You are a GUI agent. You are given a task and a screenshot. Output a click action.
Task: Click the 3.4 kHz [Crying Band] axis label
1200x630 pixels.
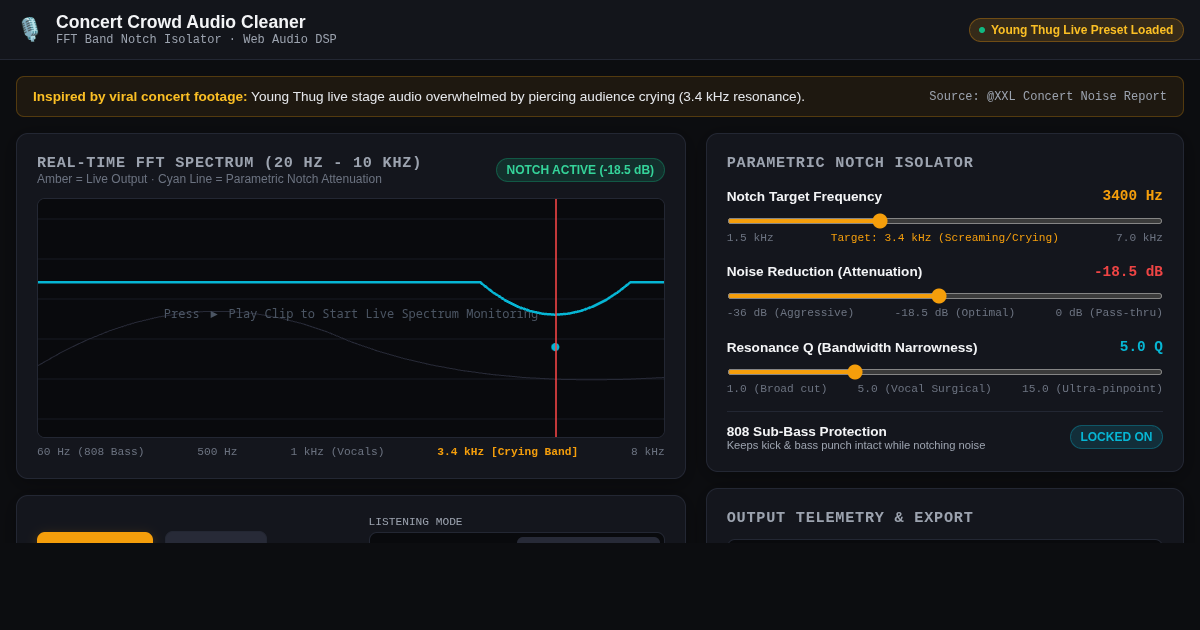pyautogui.click(x=507, y=452)
